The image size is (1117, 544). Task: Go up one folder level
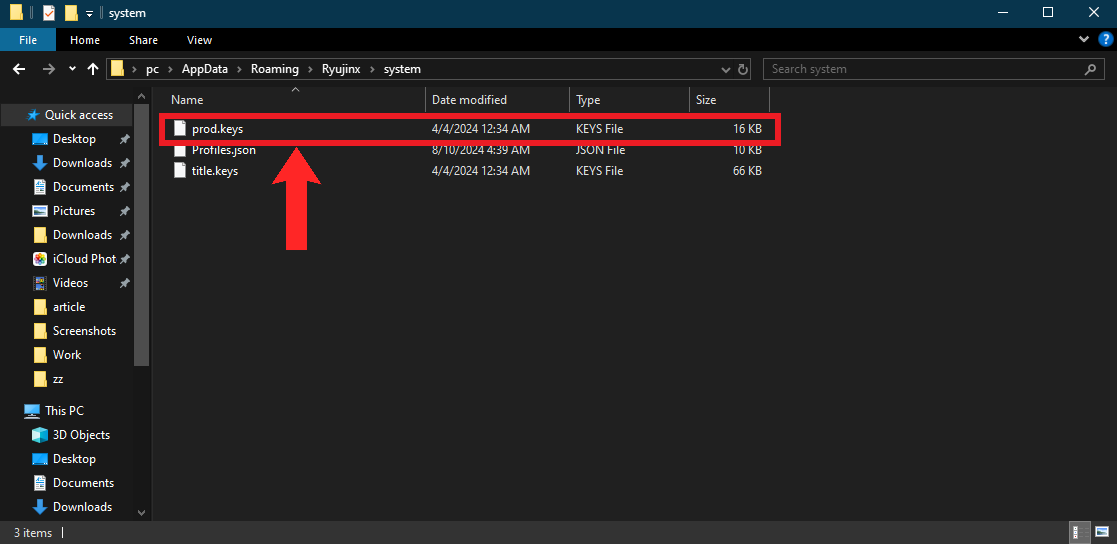(x=93, y=69)
